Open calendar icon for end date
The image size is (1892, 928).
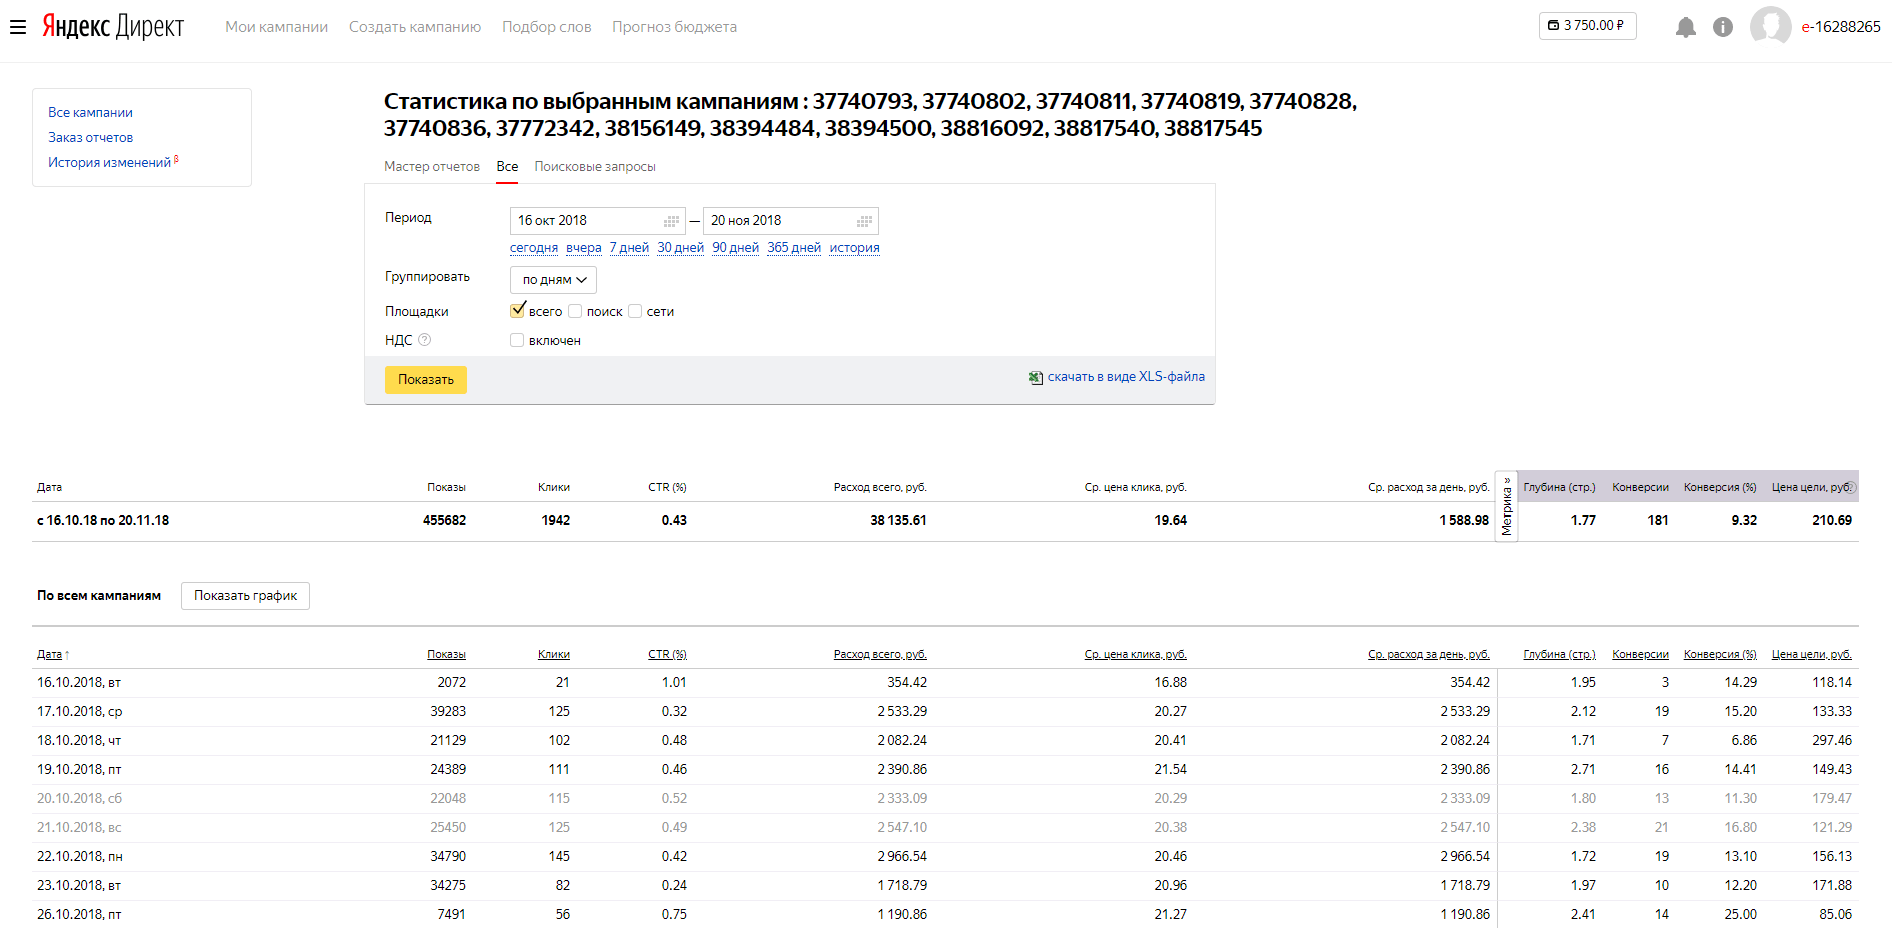click(x=864, y=221)
